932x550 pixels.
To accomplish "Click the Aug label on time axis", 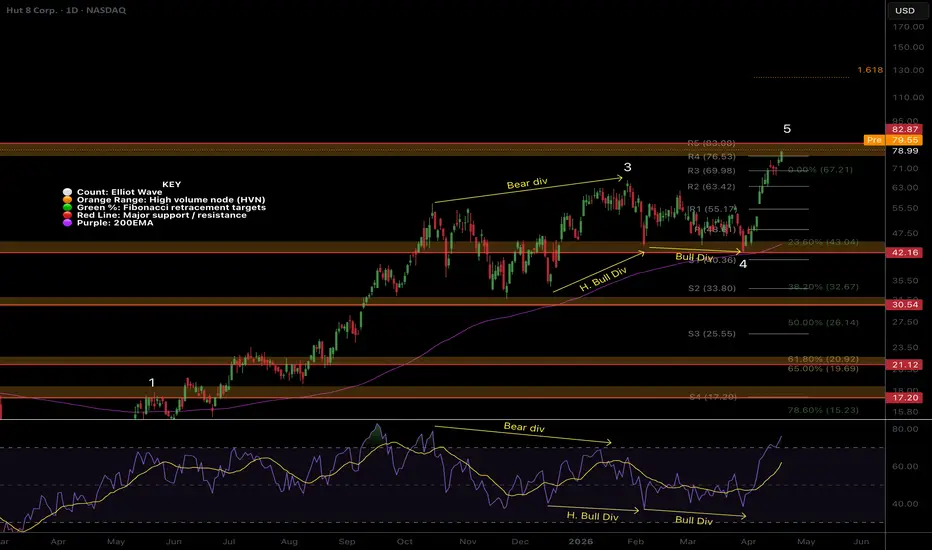I will (289, 542).
